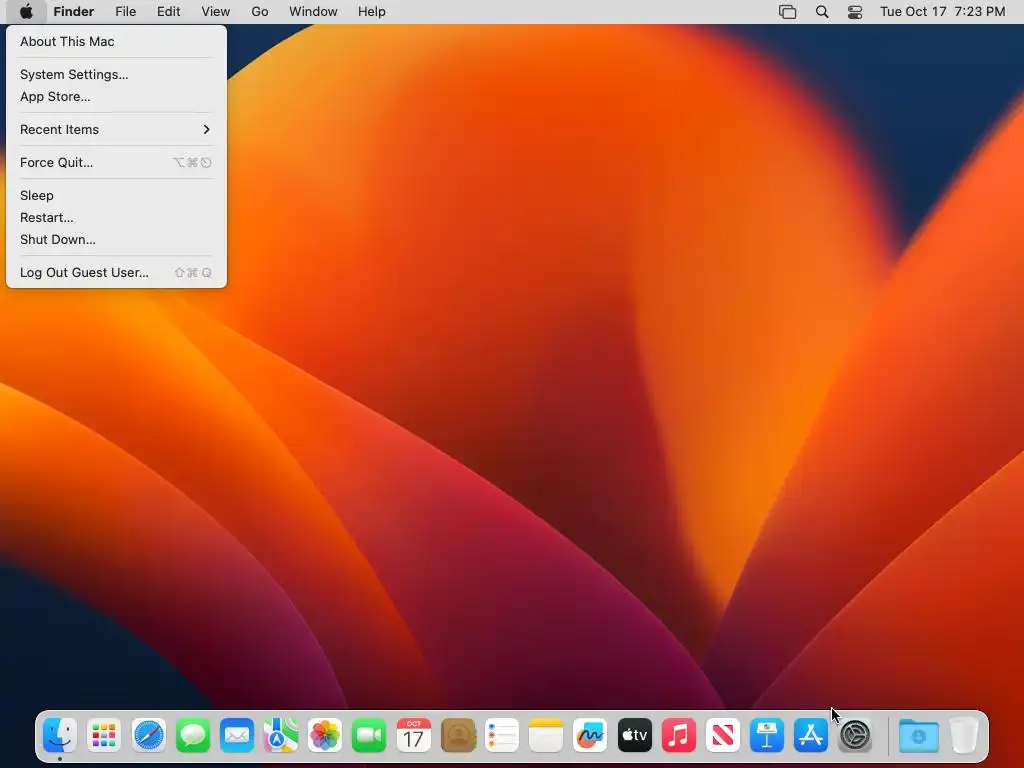Open the Apple TV app
1024x768 pixels.
[634, 735]
